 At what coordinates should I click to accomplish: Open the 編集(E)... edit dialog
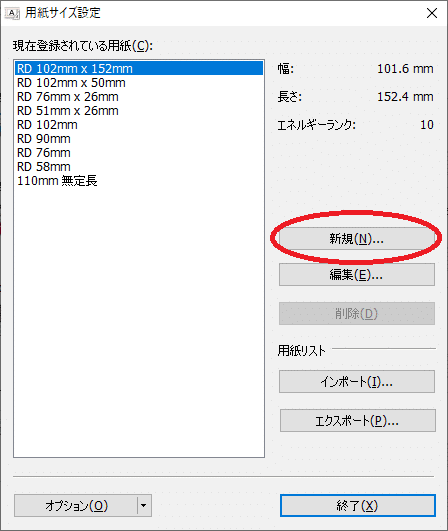pos(357,275)
